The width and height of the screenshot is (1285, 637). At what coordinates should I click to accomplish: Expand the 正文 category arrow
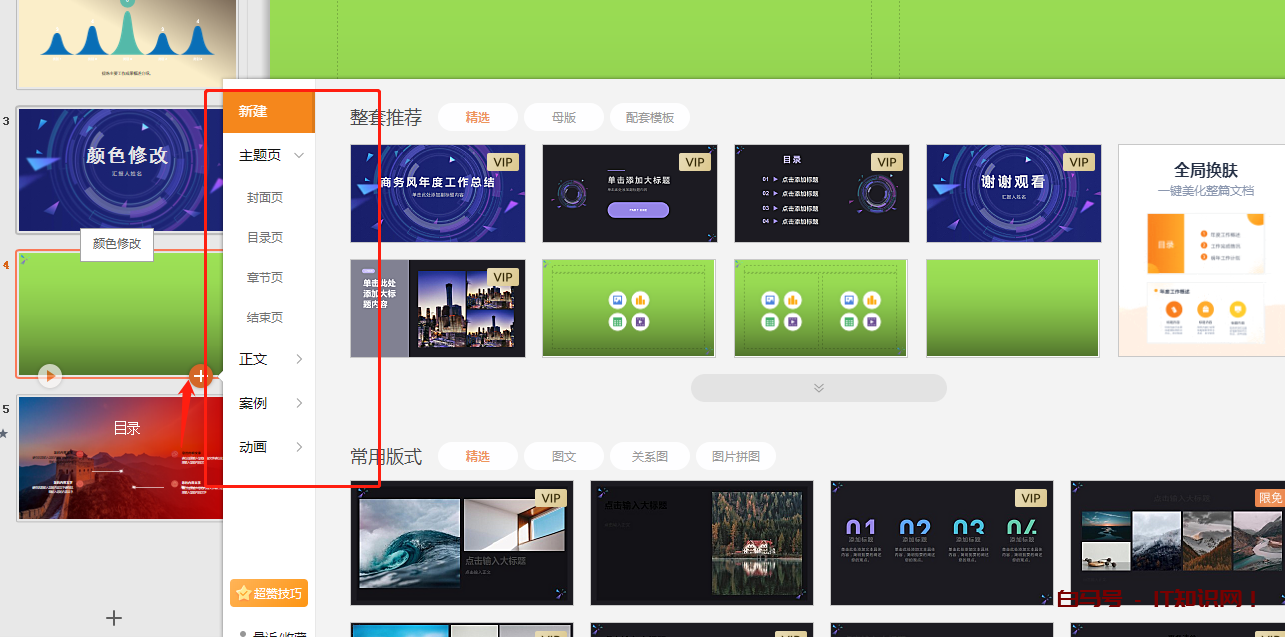click(x=298, y=359)
